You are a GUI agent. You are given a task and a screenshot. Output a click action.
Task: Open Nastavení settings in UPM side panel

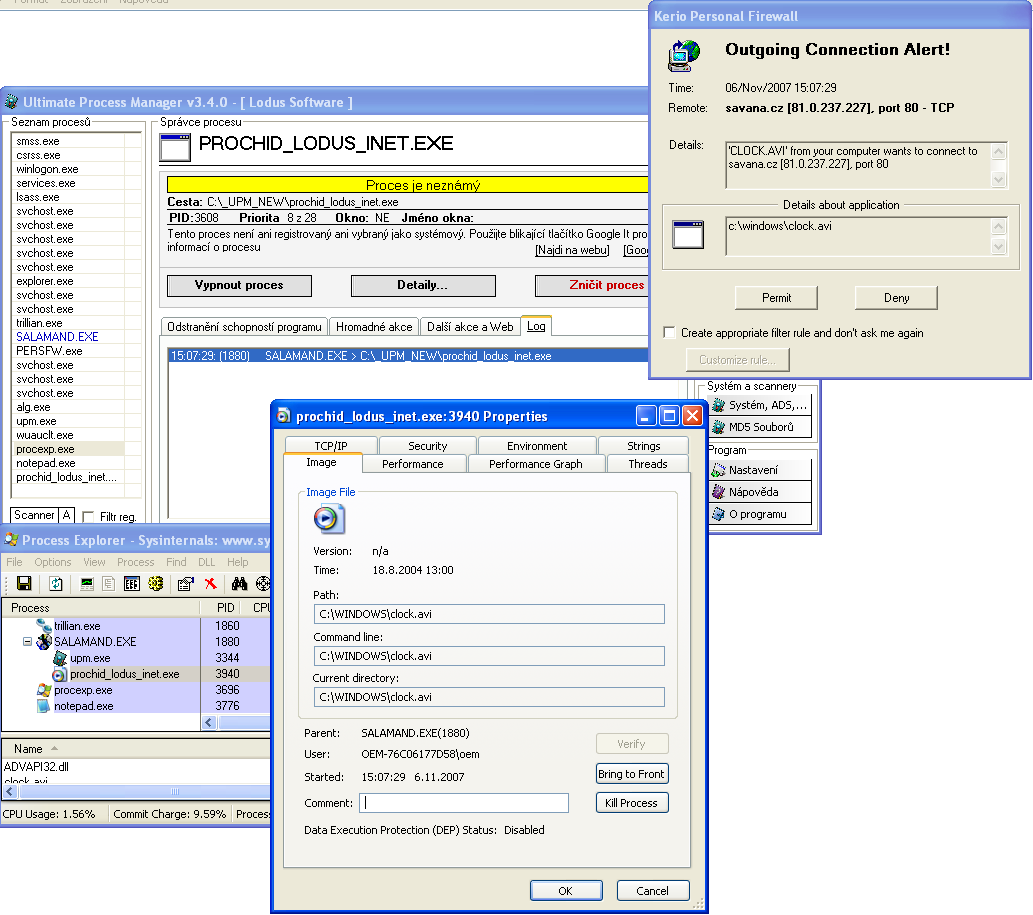click(760, 470)
